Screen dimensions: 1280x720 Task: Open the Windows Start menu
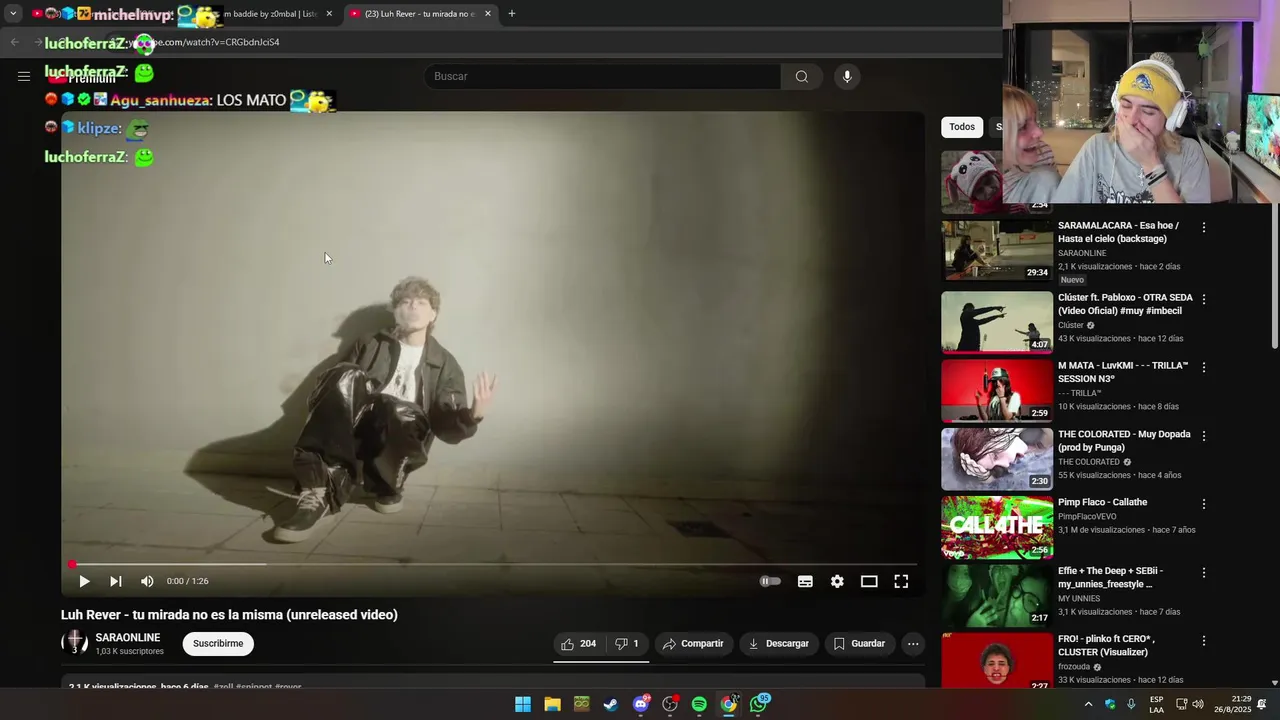pyautogui.click(x=523, y=704)
